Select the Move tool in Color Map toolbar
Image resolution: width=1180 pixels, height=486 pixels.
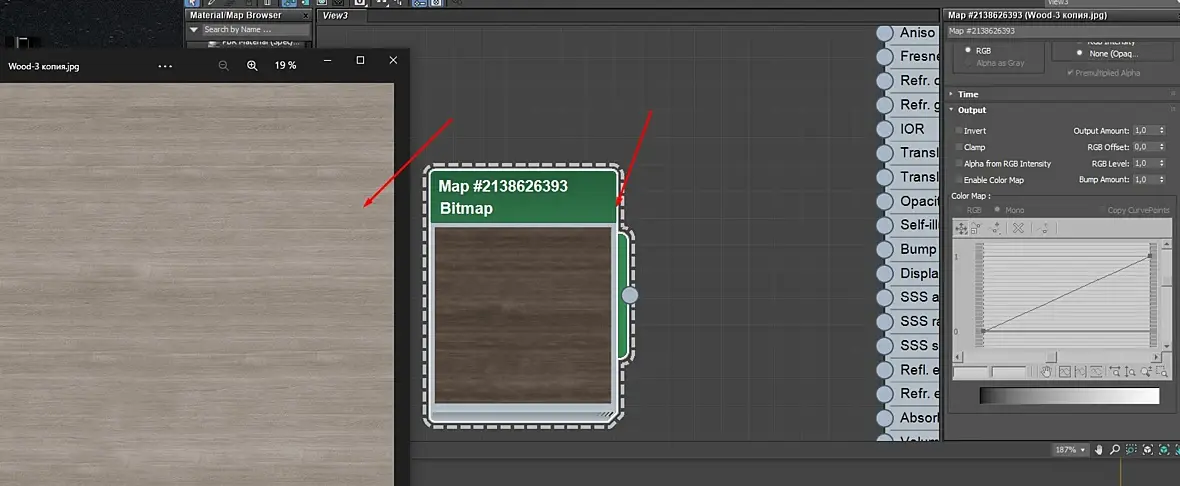[x=962, y=228]
